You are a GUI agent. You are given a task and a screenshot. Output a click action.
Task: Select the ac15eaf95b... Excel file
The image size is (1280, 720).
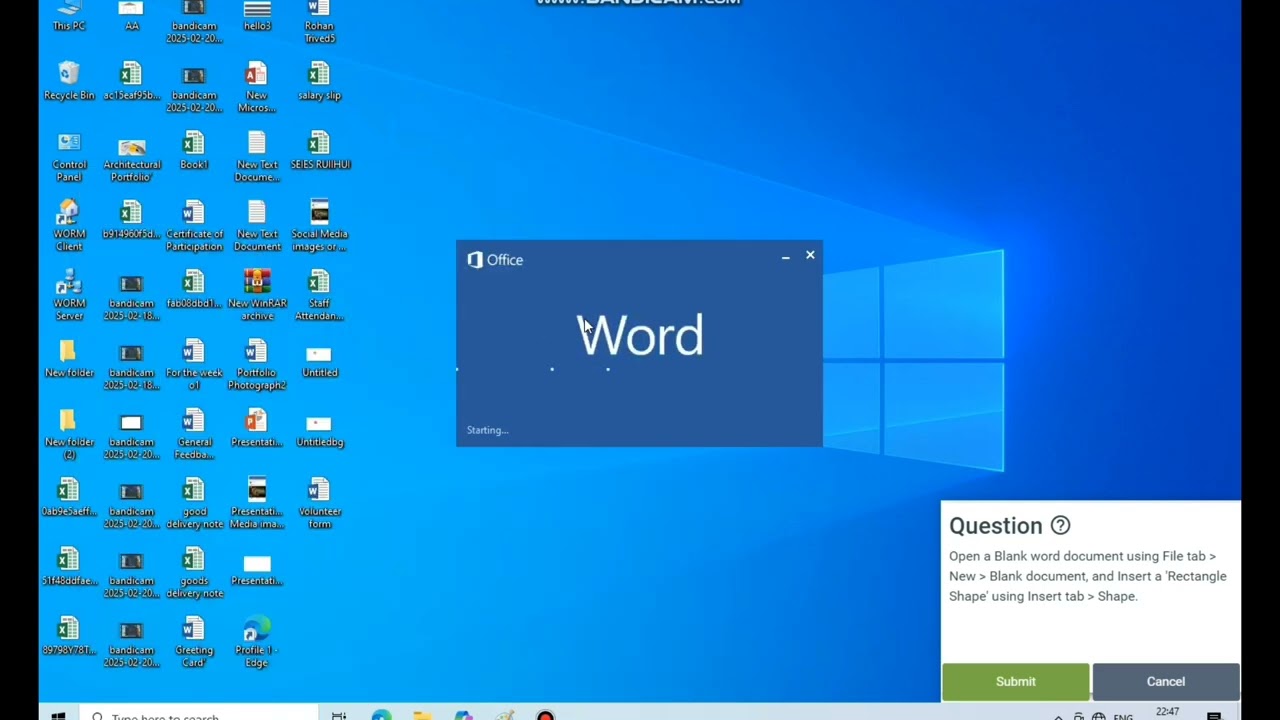pos(131,81)
